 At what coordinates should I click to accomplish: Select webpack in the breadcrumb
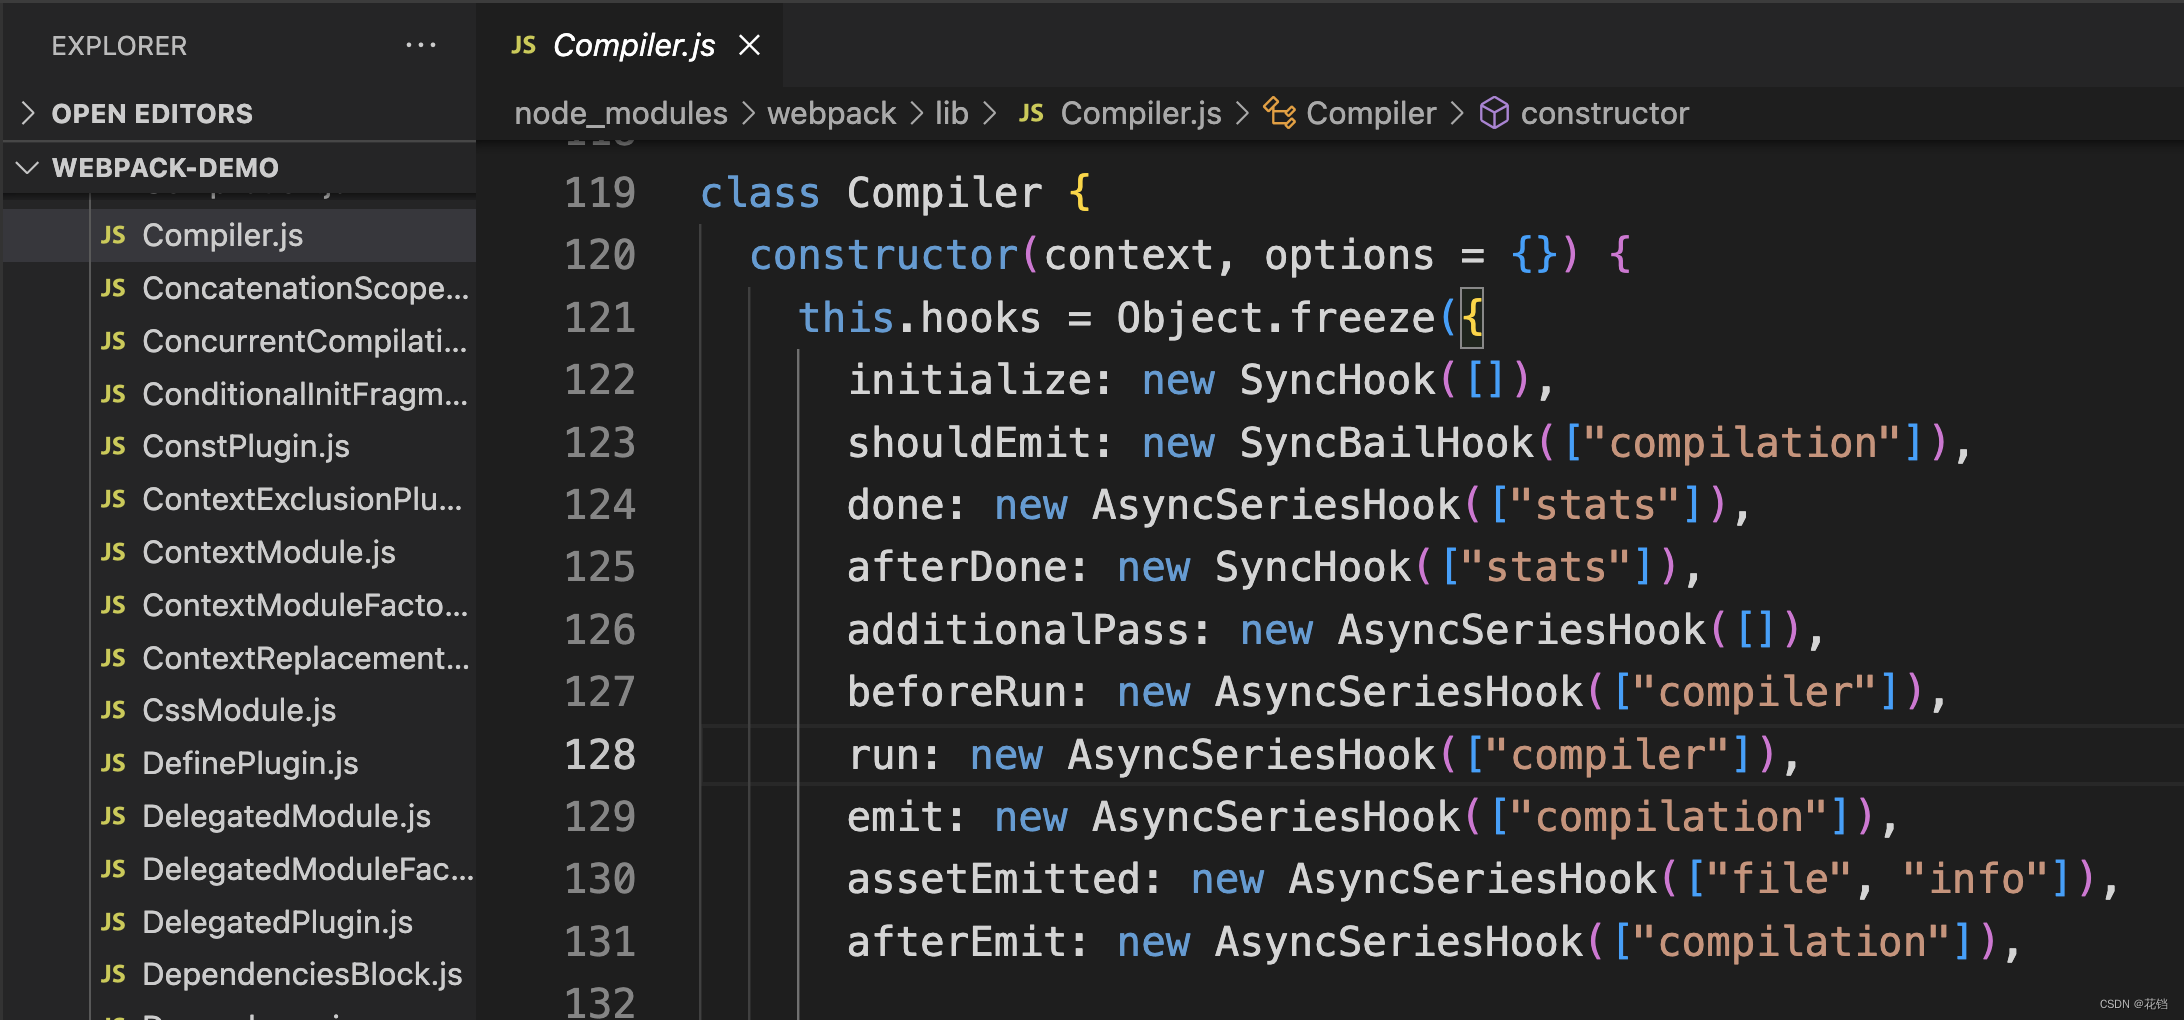[x=831, y=114]
